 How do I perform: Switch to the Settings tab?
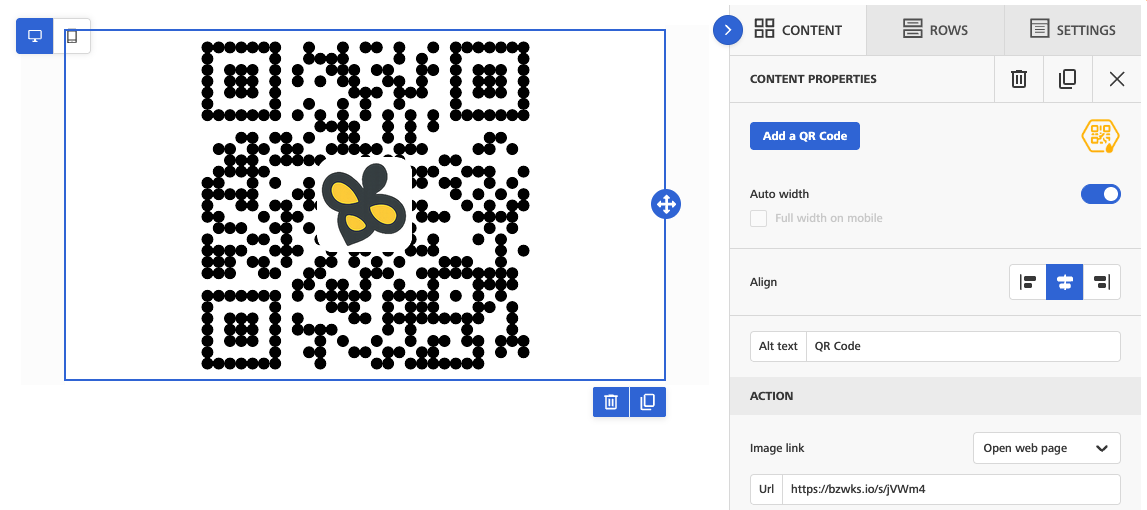click(1073, 29)
